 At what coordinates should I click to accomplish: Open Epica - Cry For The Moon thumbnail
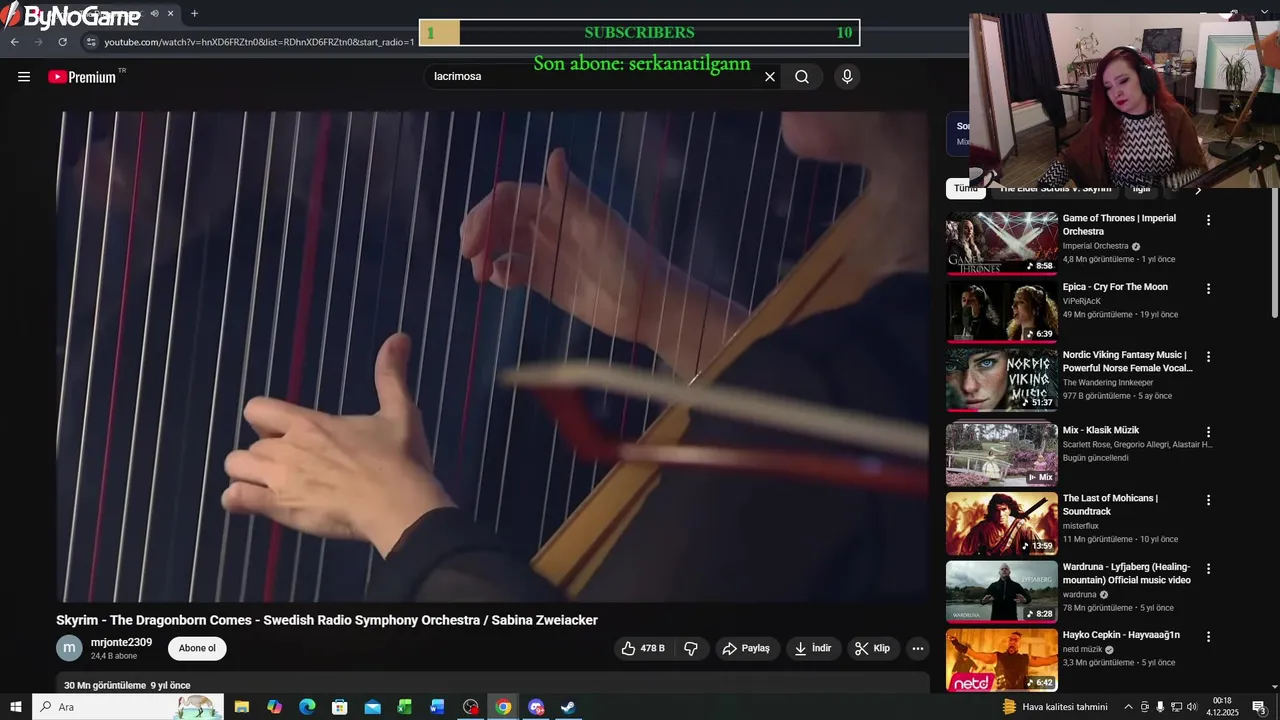1002,312
